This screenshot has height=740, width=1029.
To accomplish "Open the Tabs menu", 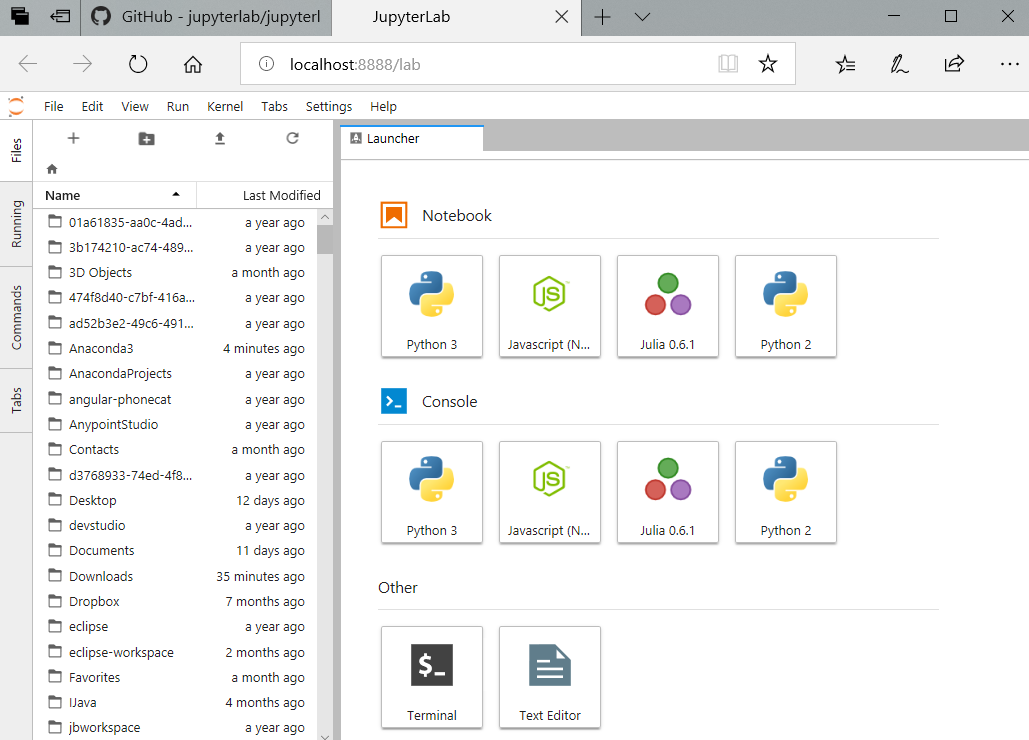I will [x=274, y=106].
